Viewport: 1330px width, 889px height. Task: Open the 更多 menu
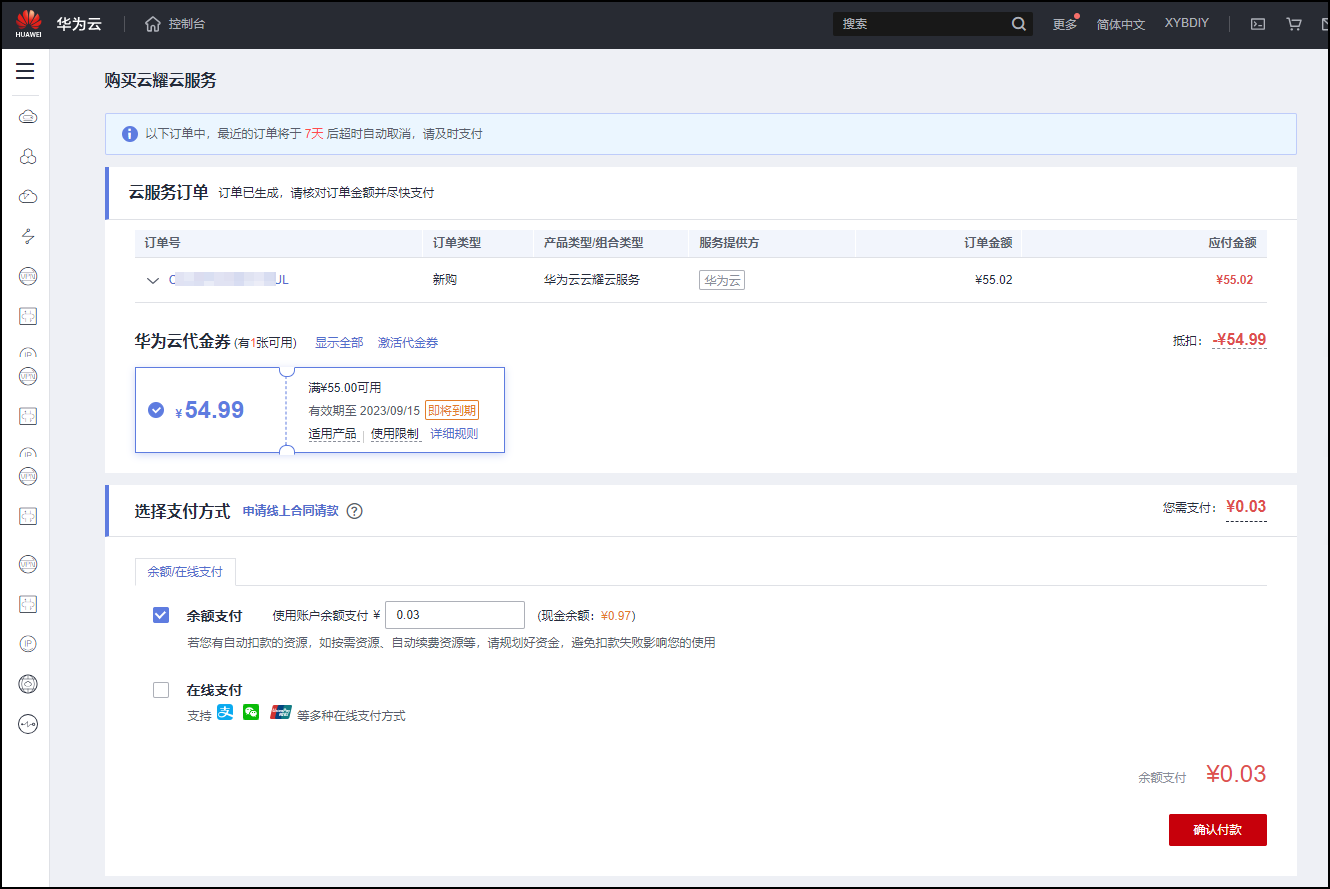point(1065,24)
